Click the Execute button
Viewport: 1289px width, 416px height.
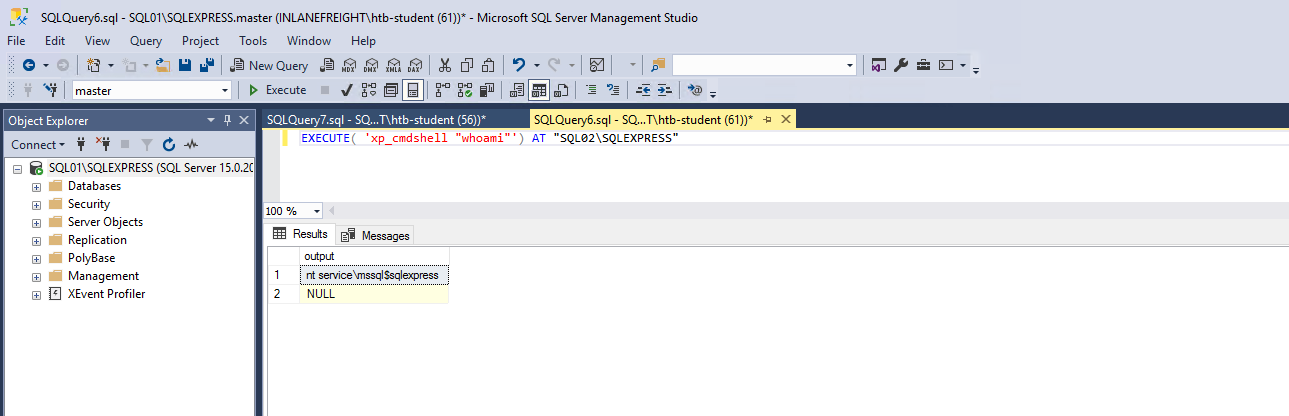click(x=277, y=90)
